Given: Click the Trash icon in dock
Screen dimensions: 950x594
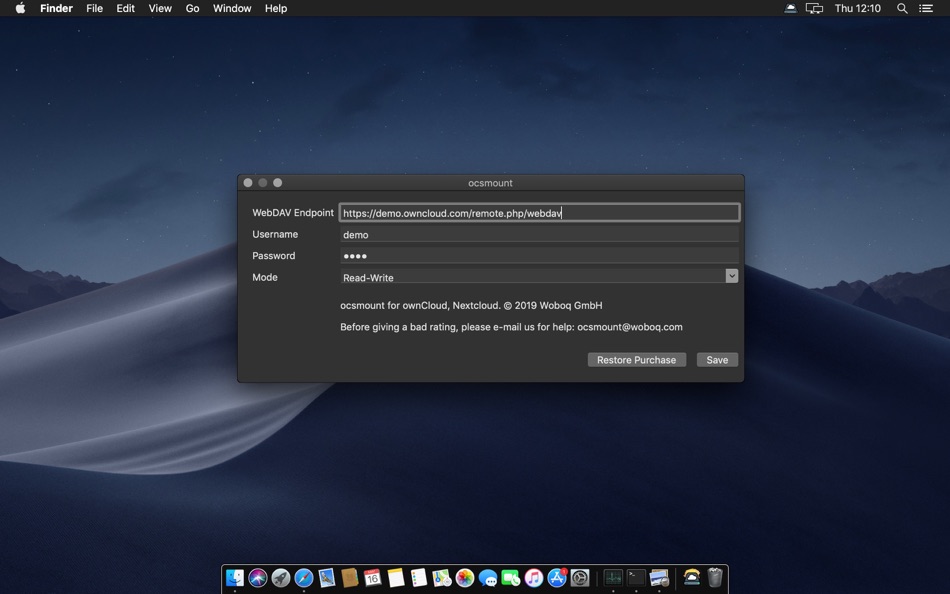Looking at the screenshot, I should [x=715, y=578].
